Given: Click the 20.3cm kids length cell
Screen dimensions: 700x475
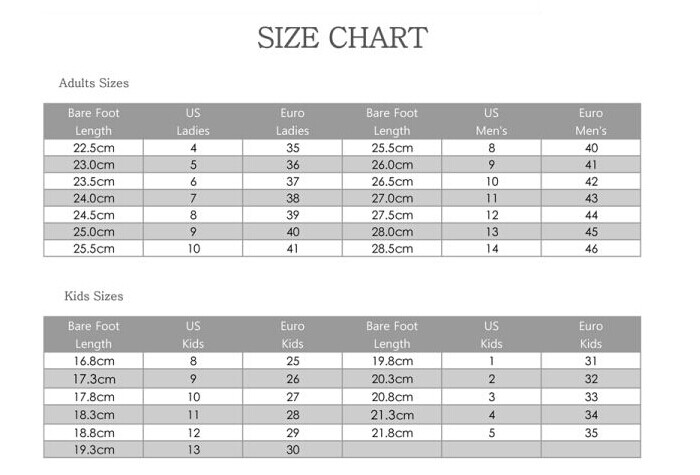Looking at the screenshot, I should pos(392,379).
